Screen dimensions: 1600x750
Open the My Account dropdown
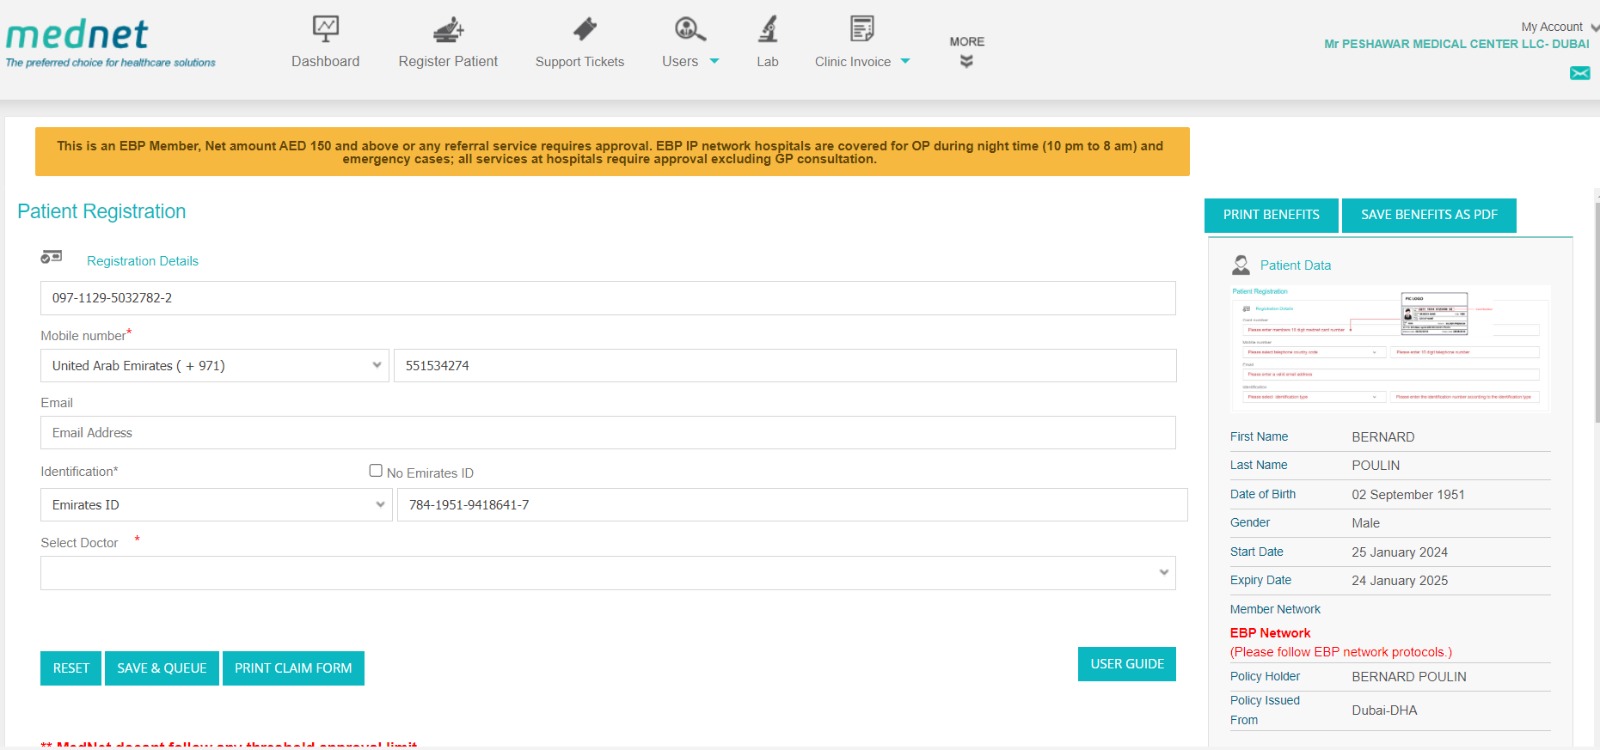pos(1558,27)
